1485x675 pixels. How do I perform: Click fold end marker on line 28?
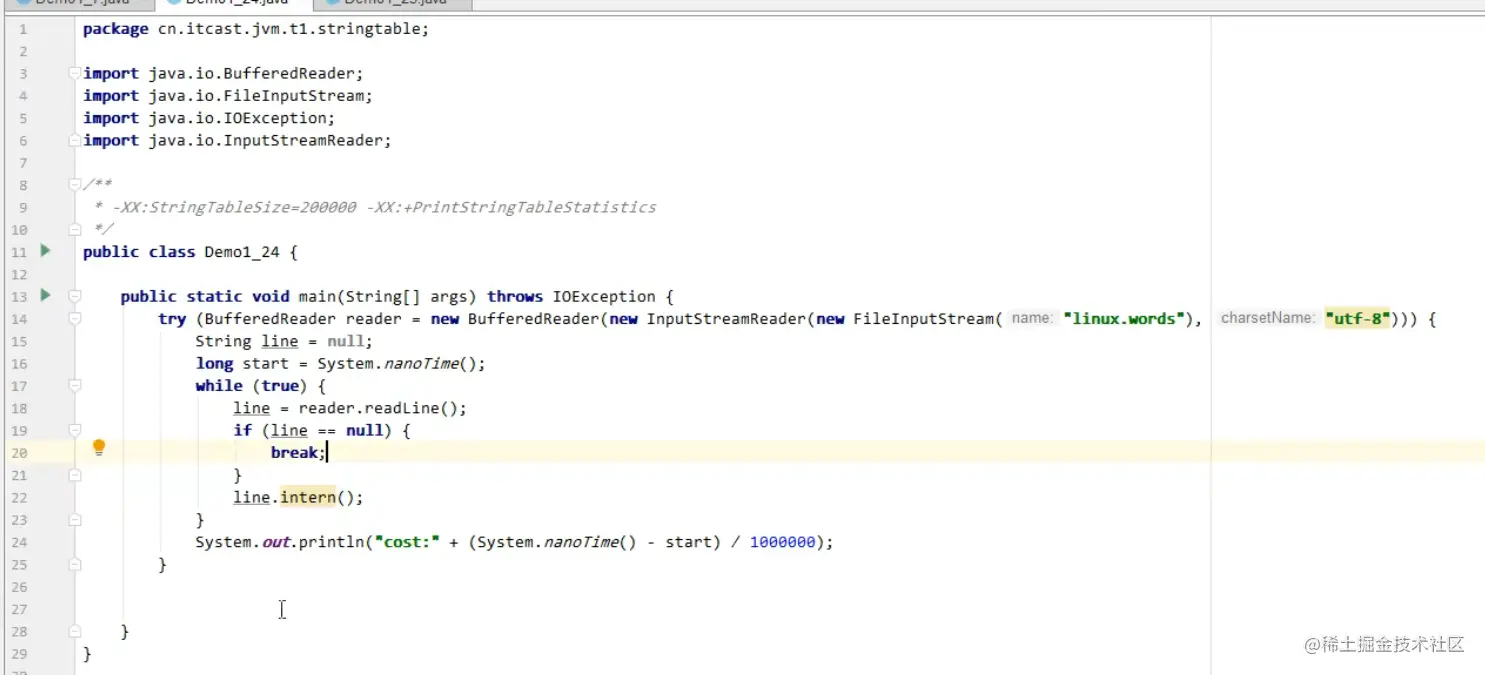[x=74, y=632]
